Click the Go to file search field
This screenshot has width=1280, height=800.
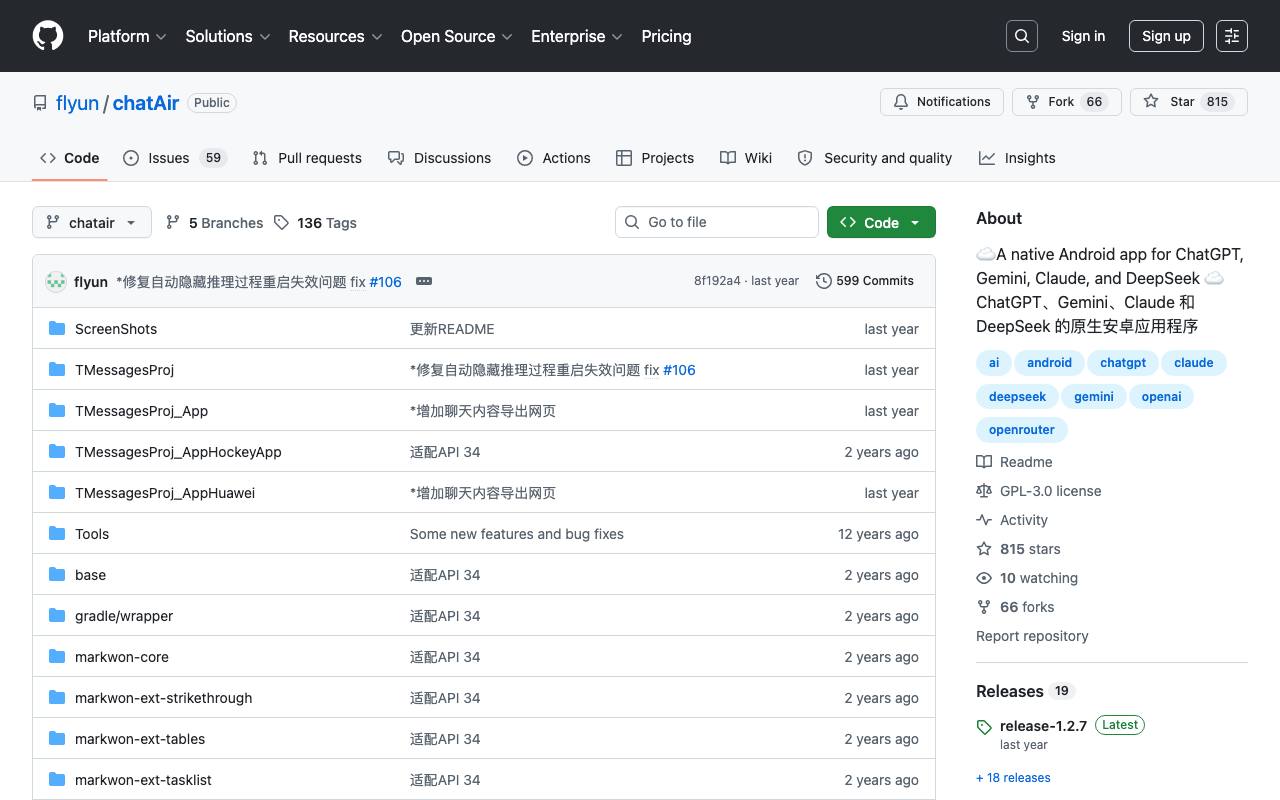(717, 222)
